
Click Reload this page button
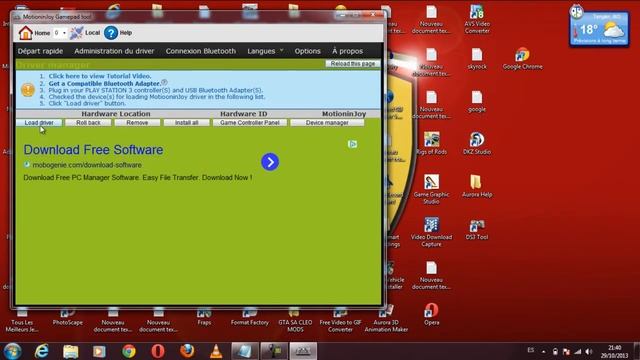353,64
